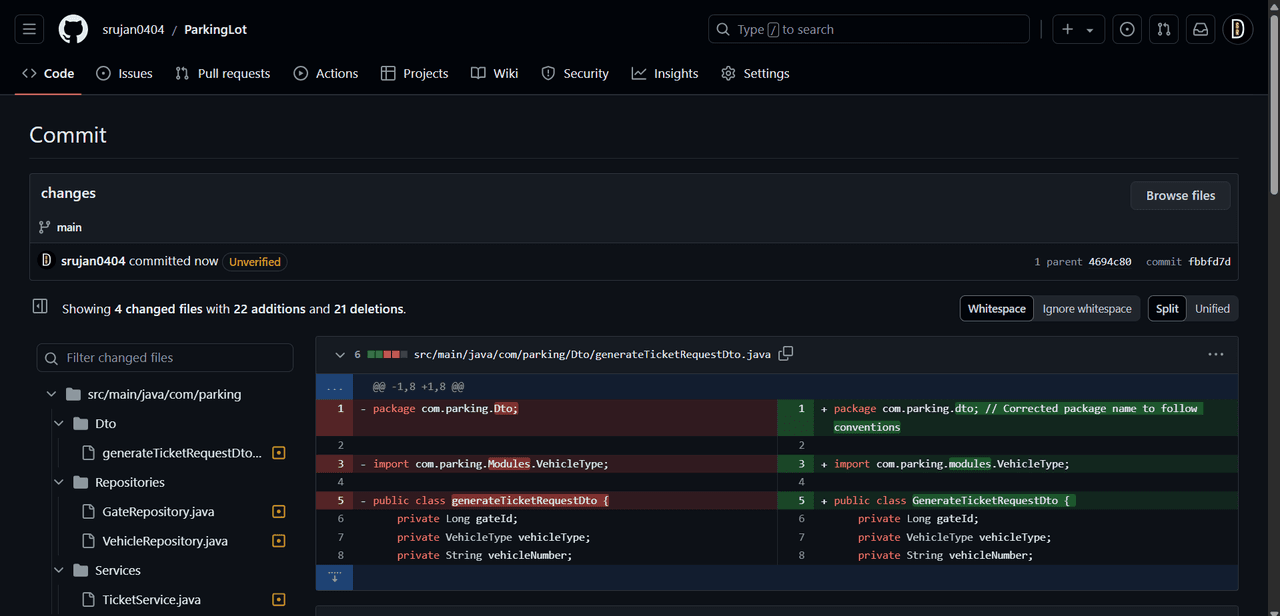Open the diff file options menu
Screen dimensions: 1280x616
point(1215,354)
